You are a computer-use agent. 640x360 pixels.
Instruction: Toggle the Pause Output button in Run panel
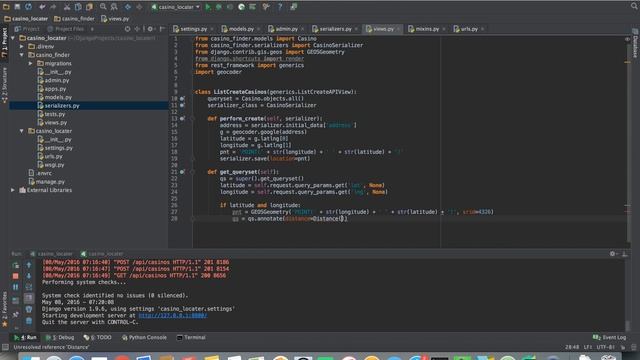click(16, 287)
